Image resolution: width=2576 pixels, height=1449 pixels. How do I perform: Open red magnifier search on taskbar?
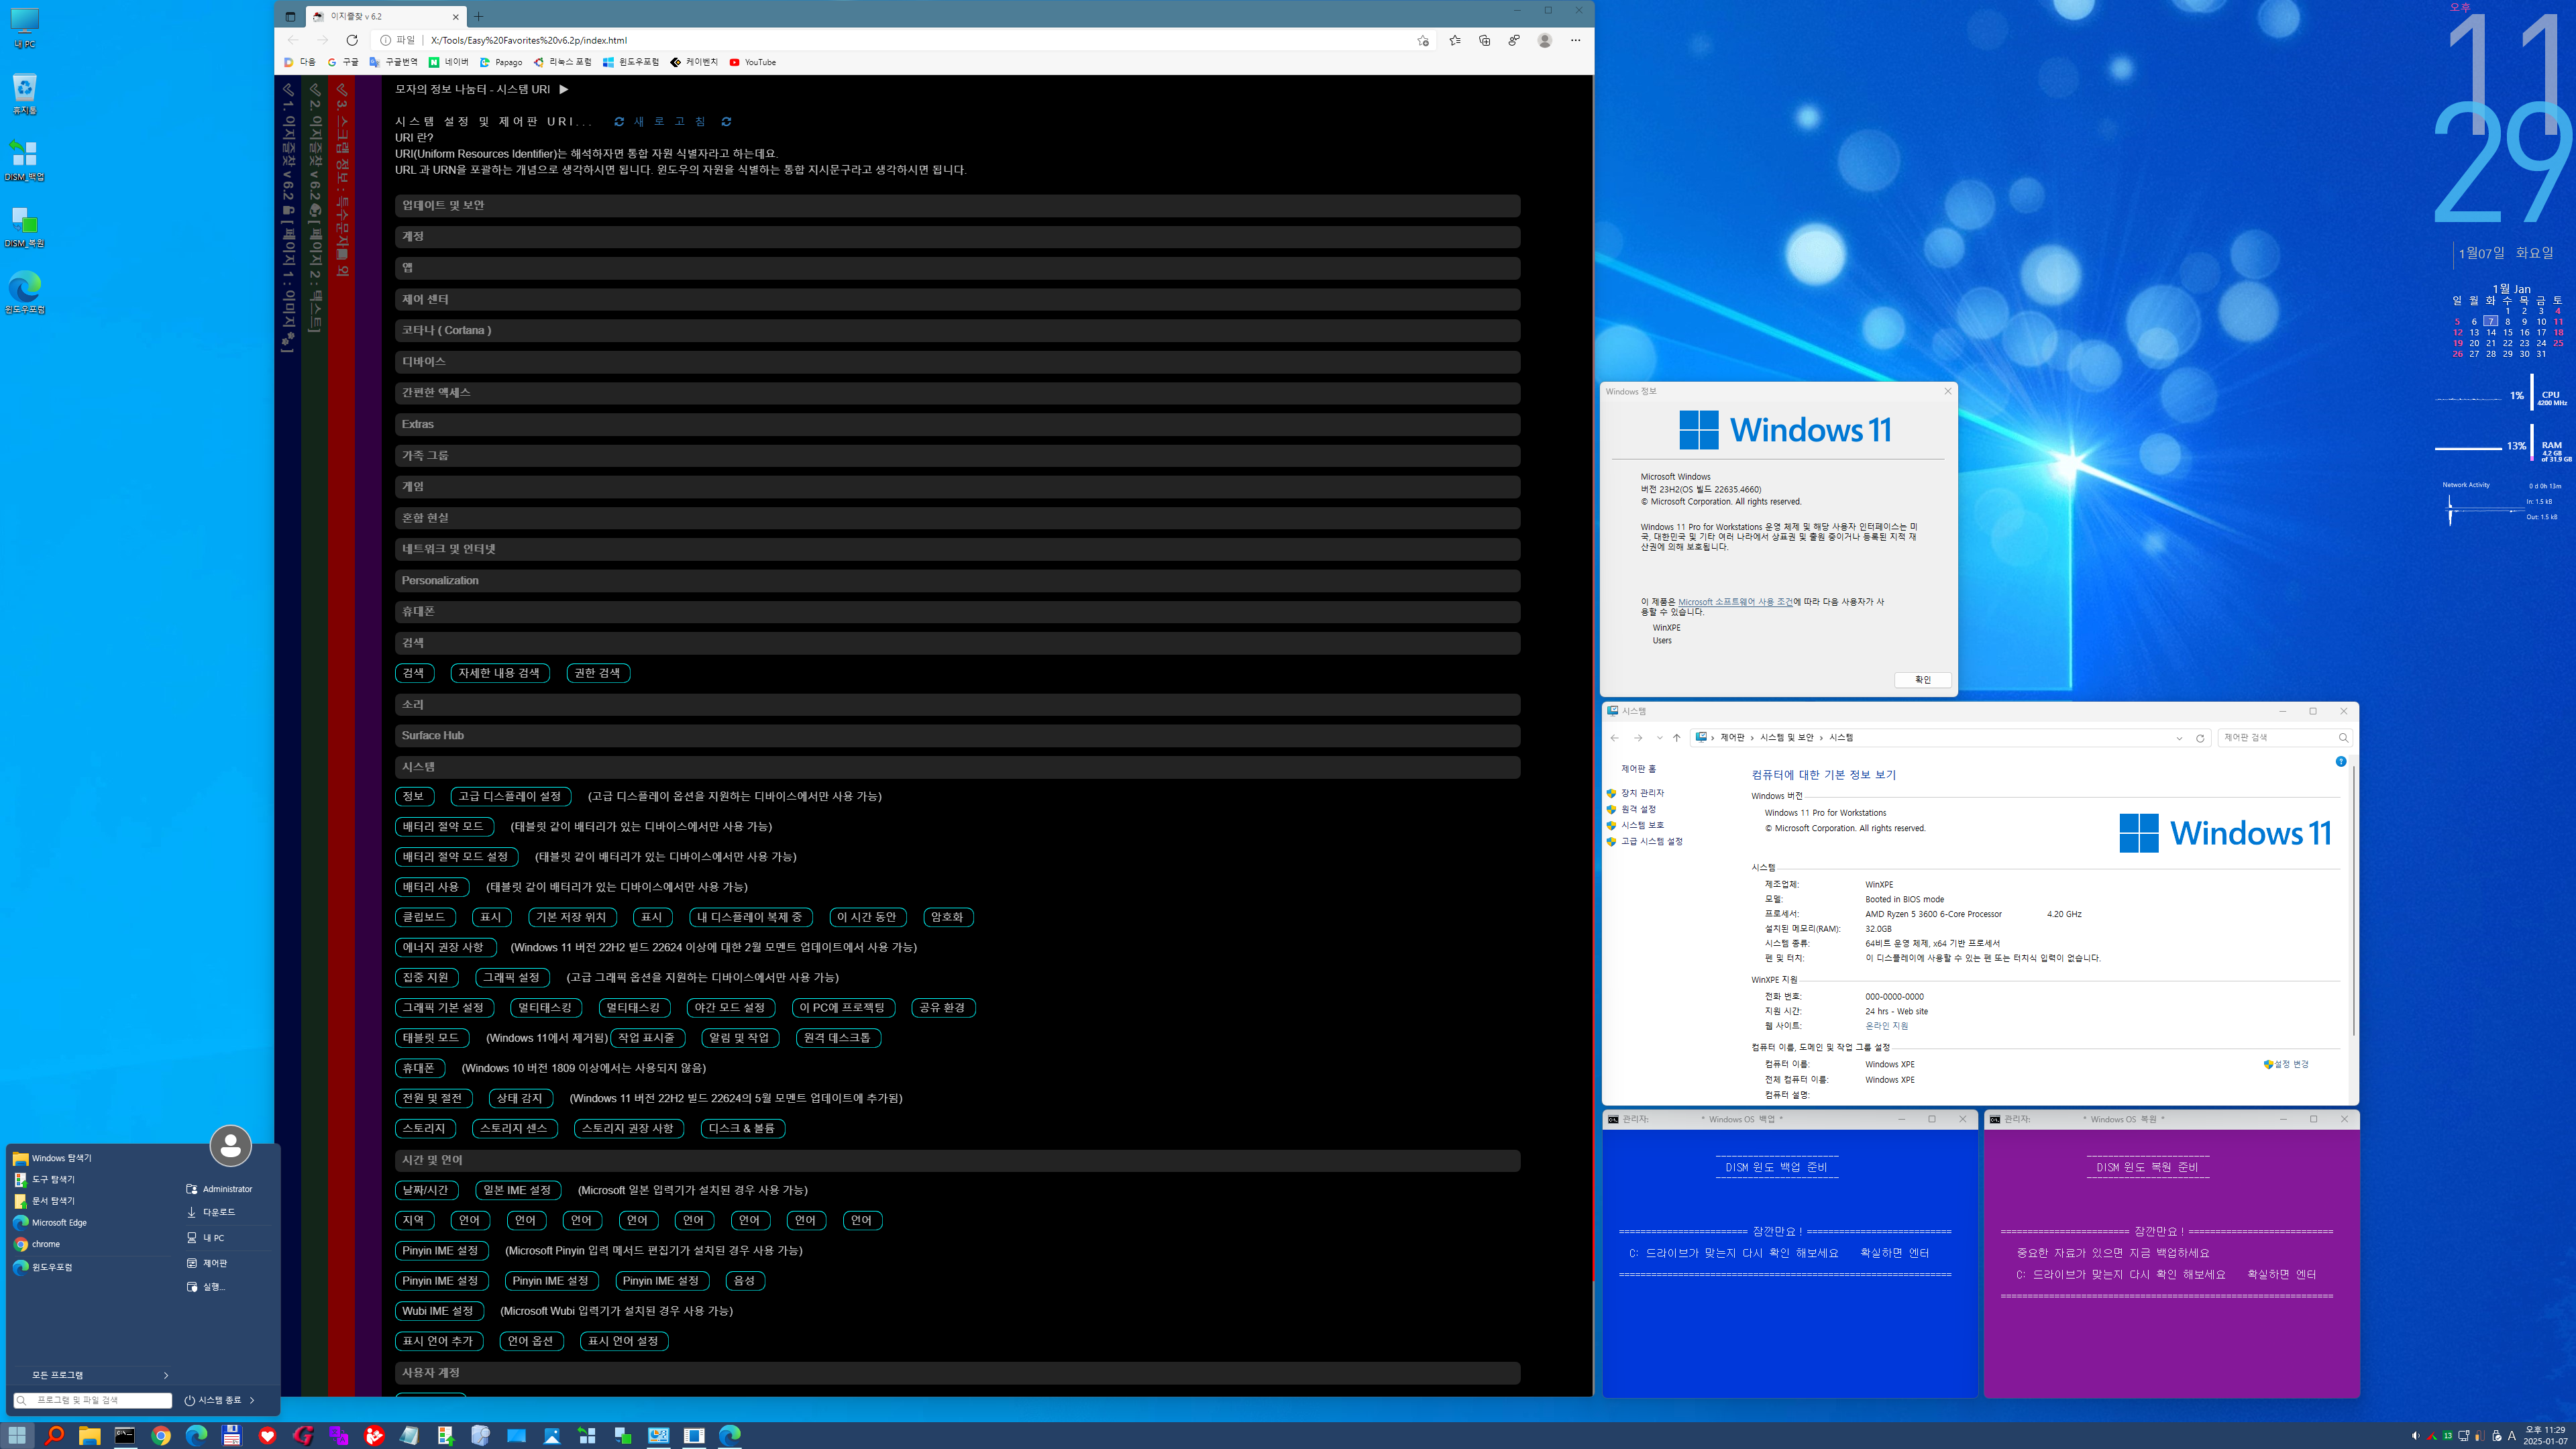54,1435
